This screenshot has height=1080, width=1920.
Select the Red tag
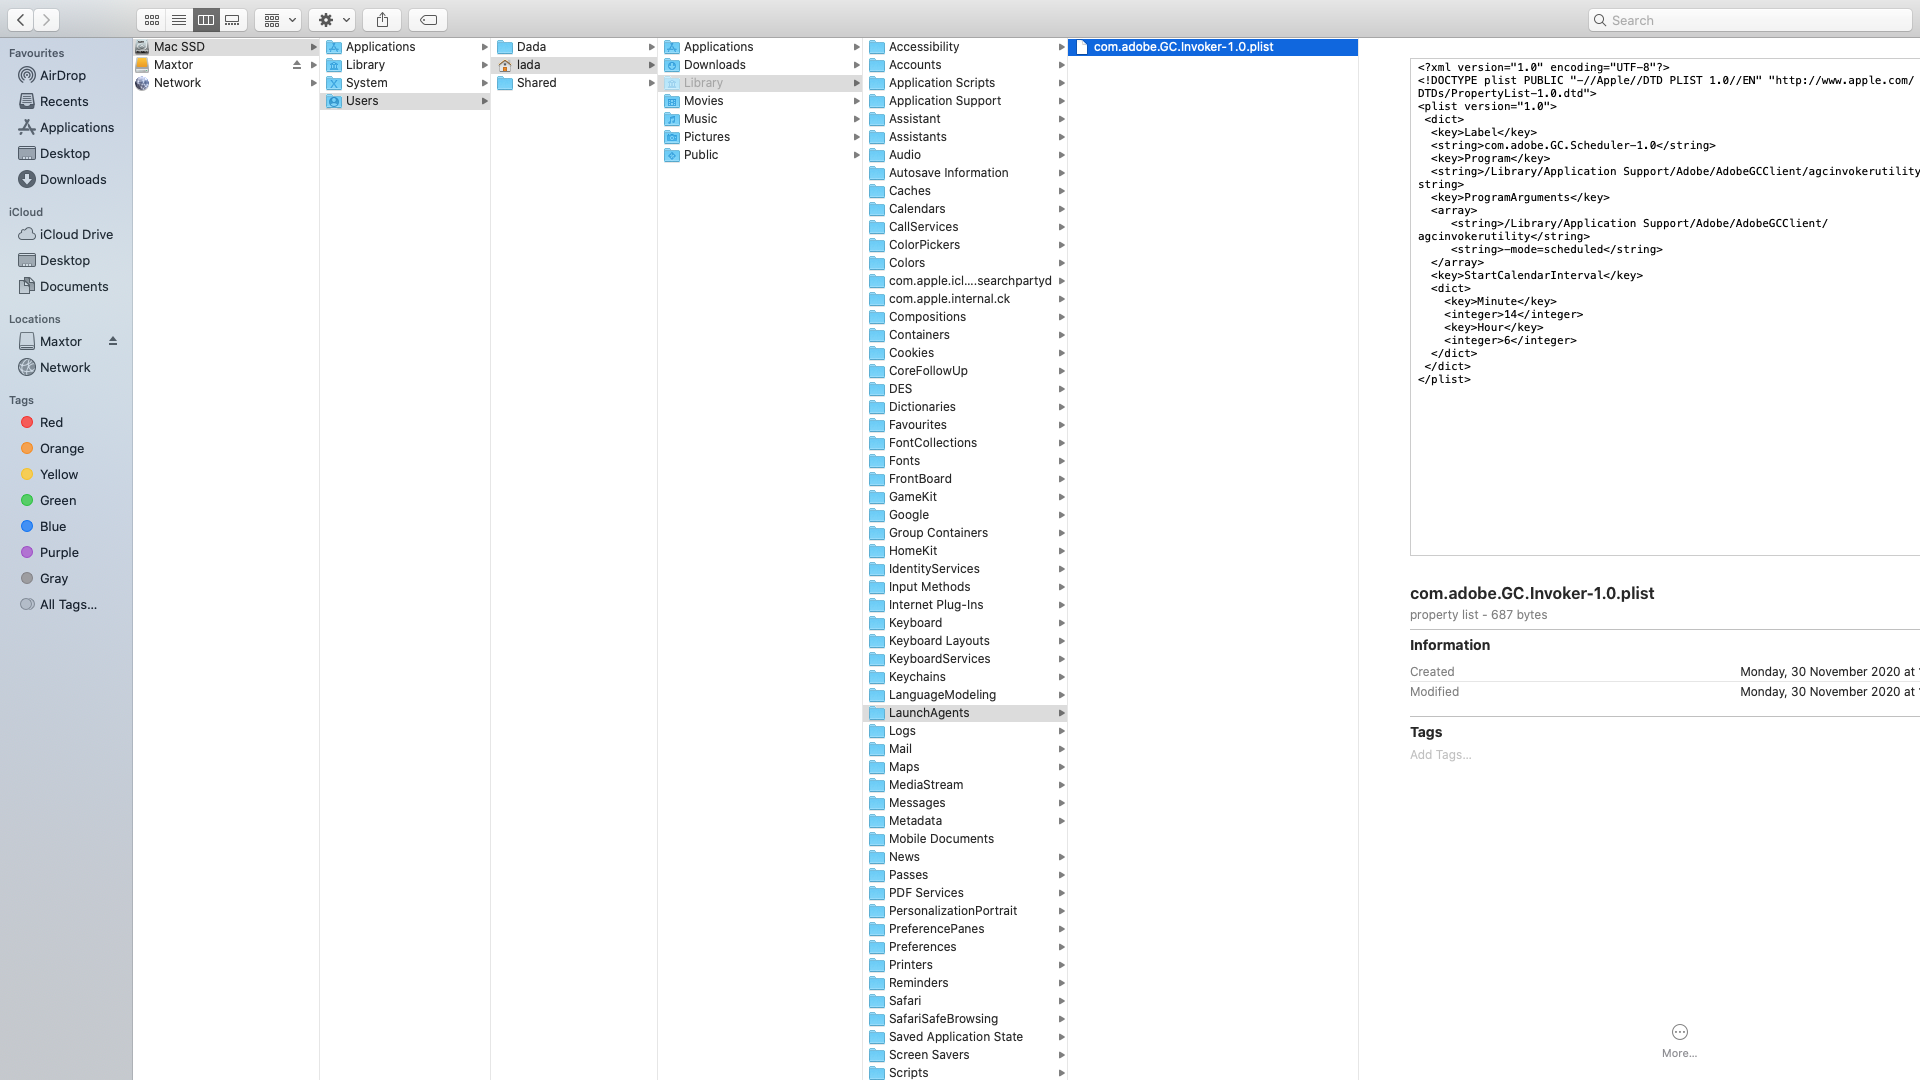pos(51,422)
